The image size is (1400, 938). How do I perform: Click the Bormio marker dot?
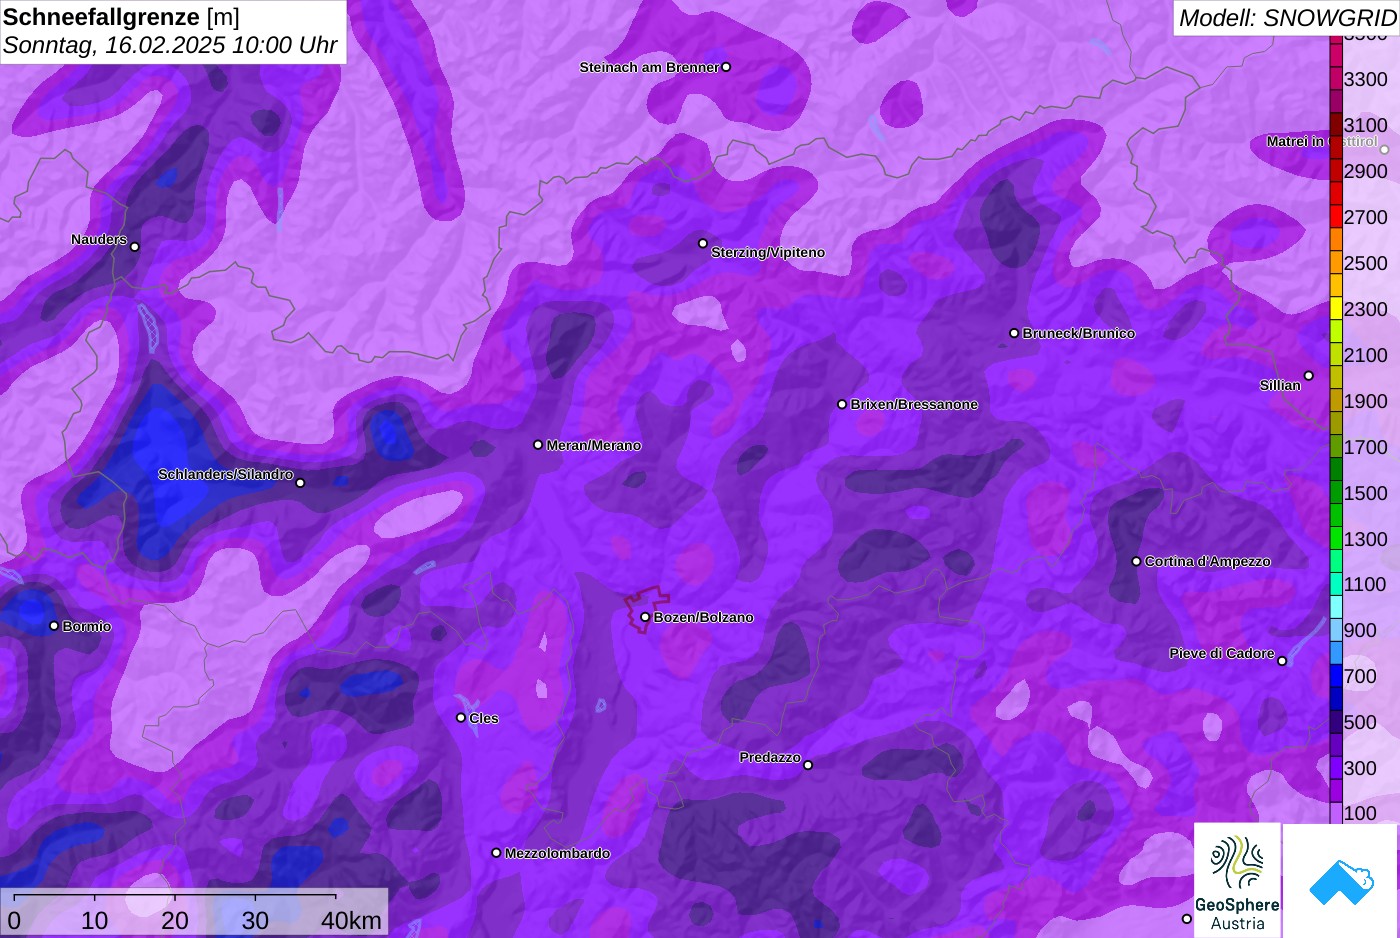coord(54,626)
